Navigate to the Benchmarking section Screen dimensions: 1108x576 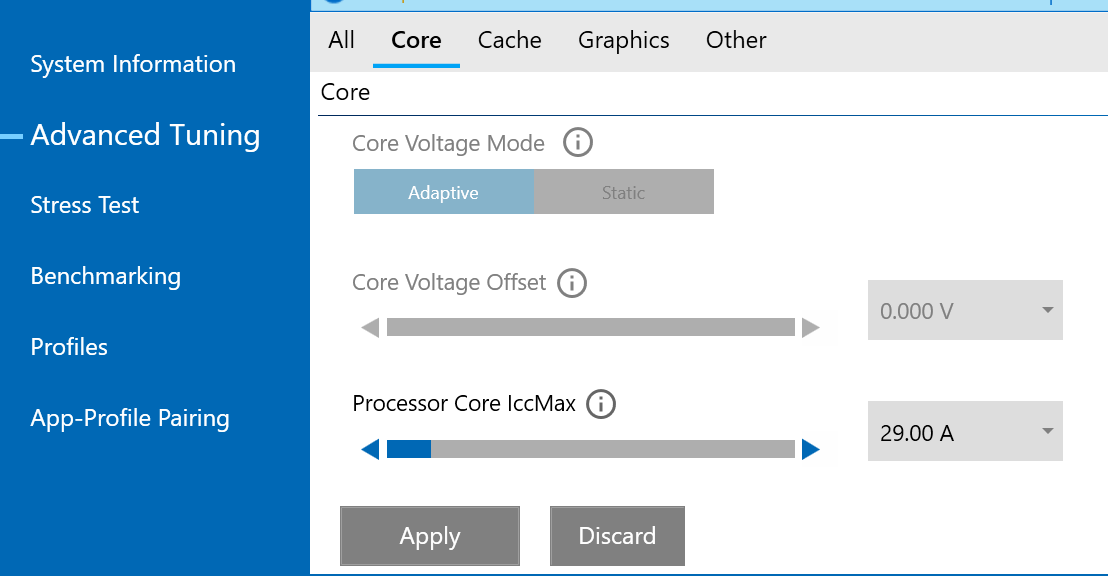pyautogui.click(x=105, y=276)
